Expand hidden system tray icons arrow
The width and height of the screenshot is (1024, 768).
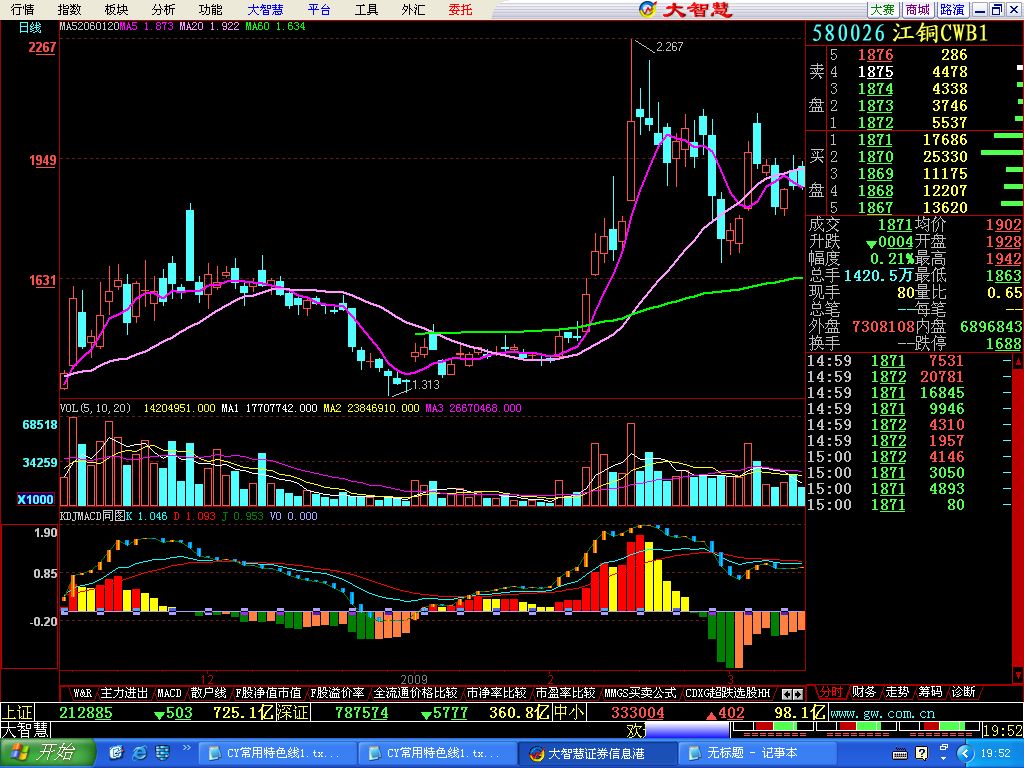tap(965, 754)
